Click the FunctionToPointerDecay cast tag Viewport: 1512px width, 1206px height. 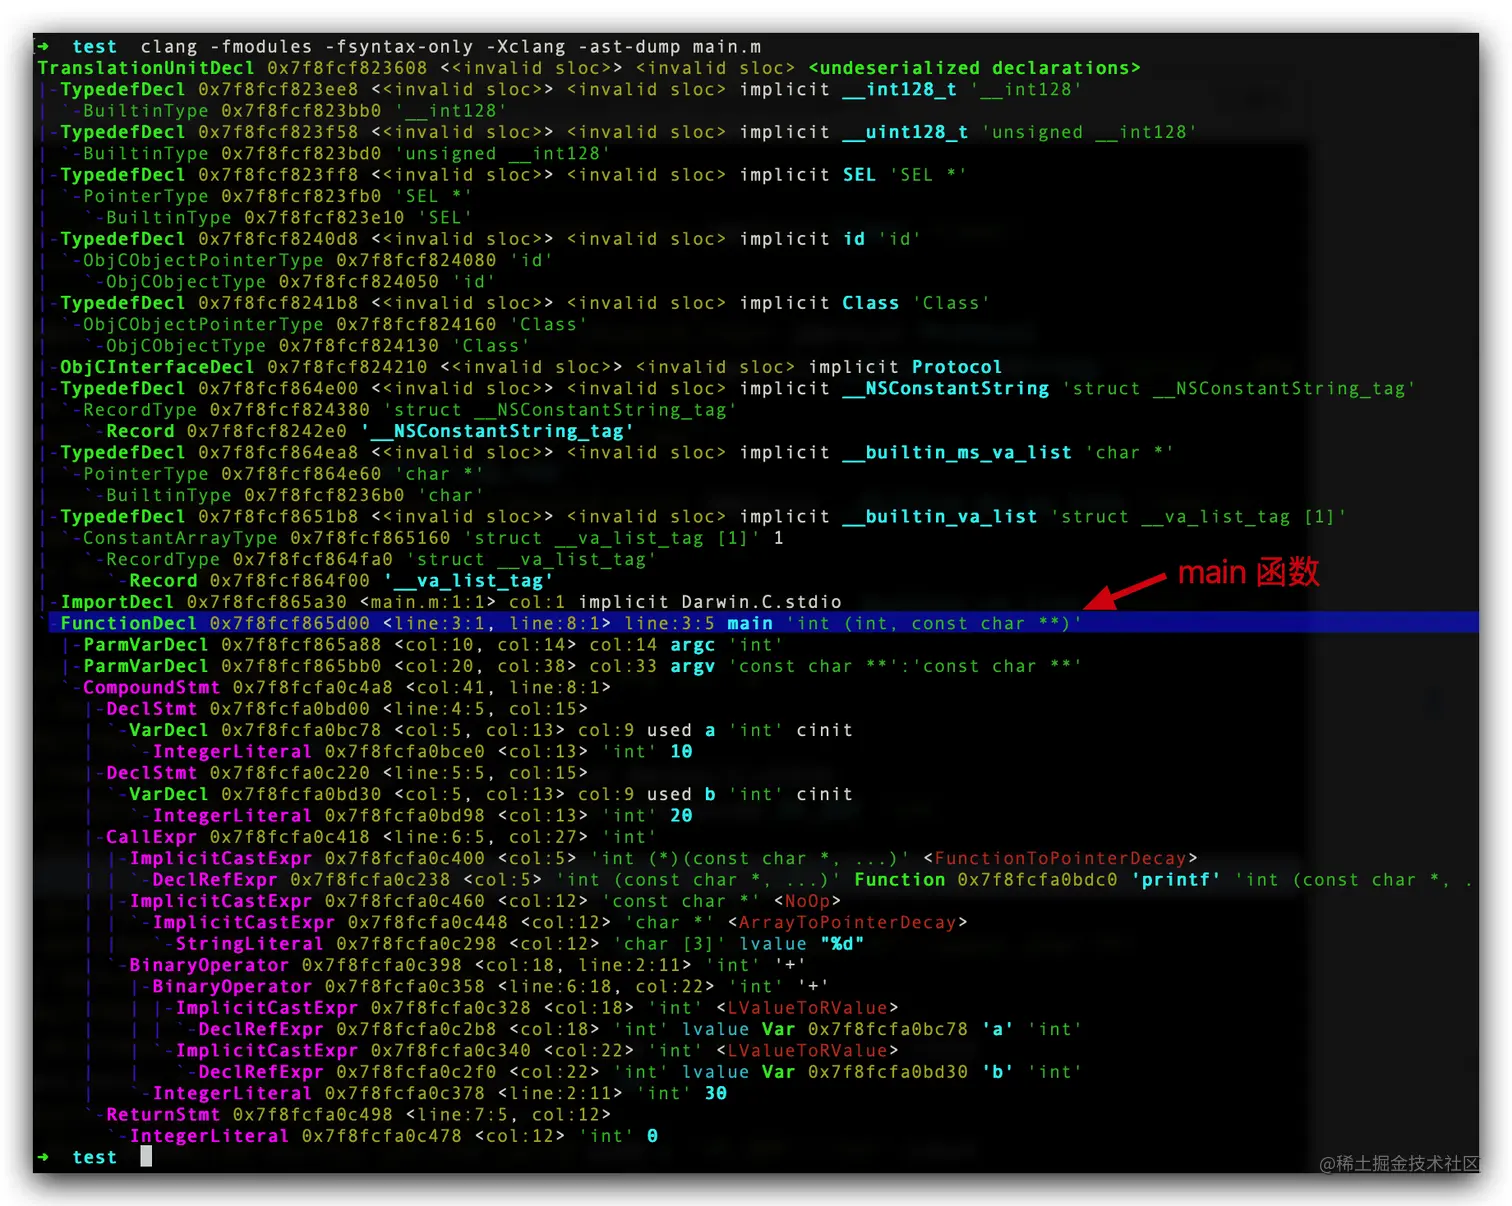tap(1062, 858)
